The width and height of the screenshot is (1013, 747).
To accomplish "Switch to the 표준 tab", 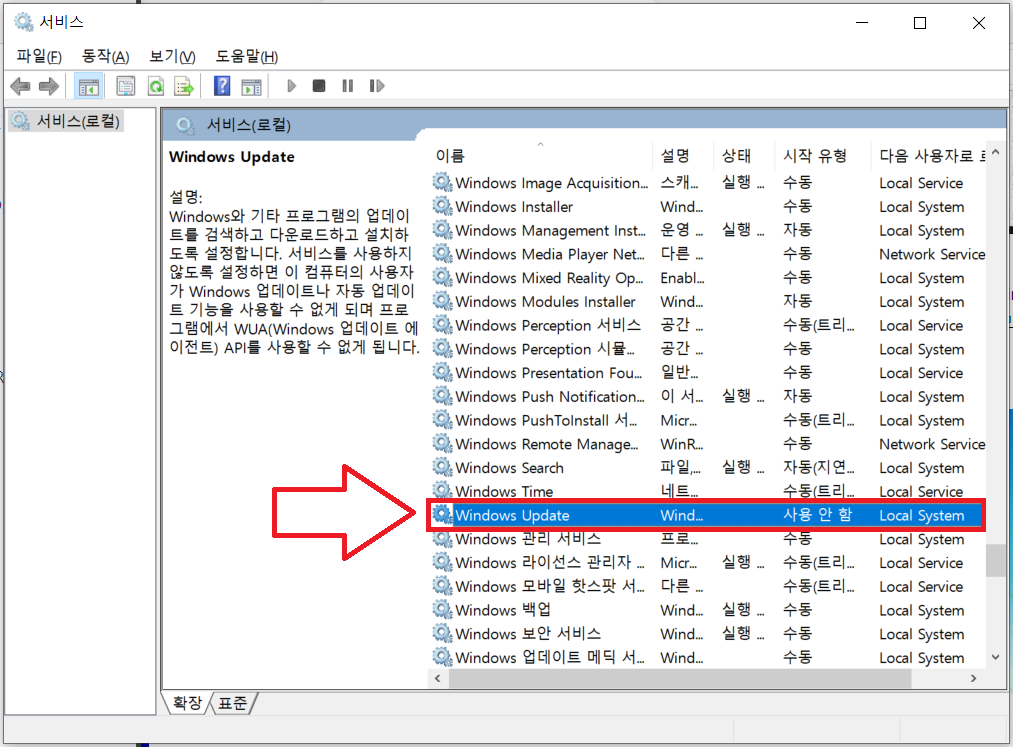I will (x=233, y=702).
